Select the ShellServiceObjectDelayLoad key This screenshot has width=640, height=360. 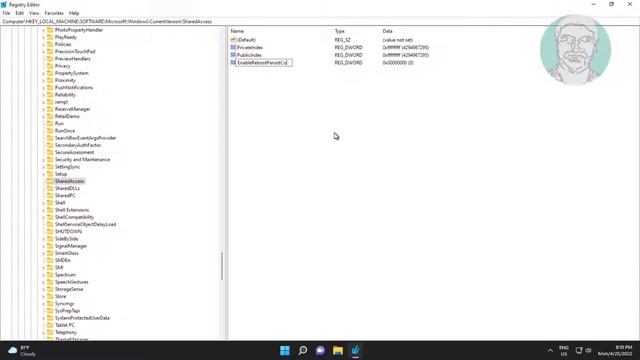85,224
